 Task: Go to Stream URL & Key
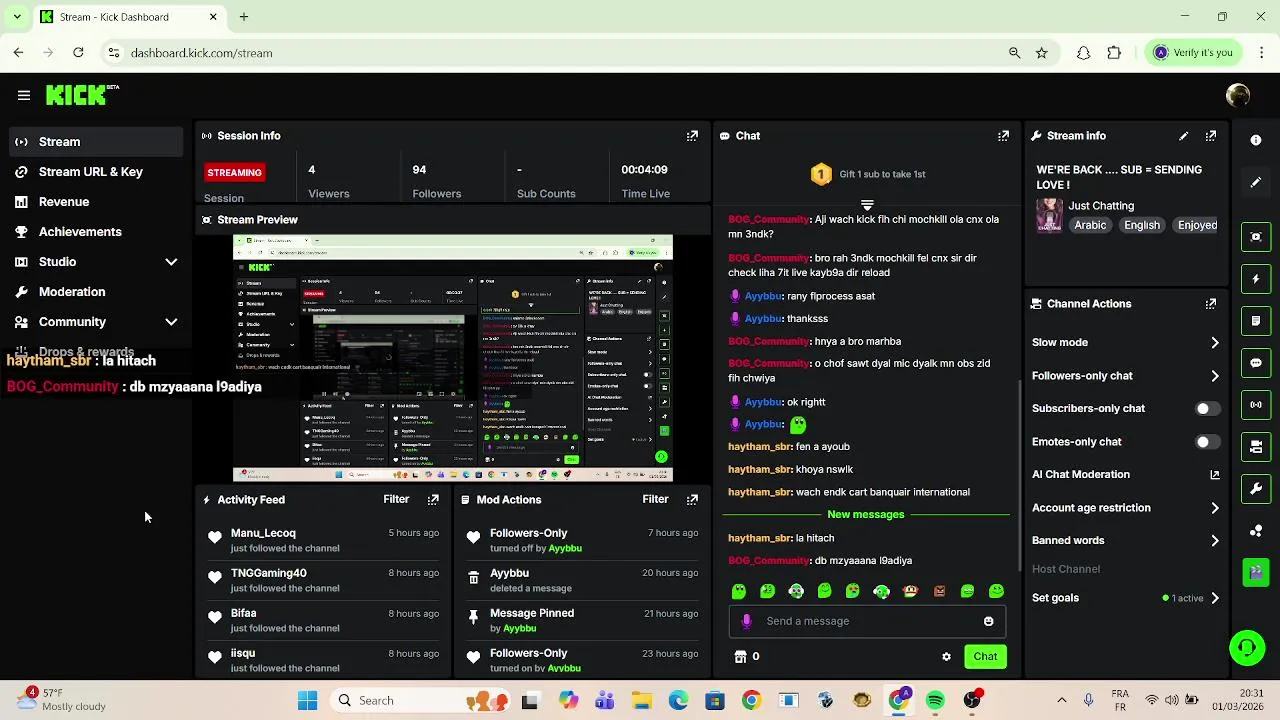[96, 172]
